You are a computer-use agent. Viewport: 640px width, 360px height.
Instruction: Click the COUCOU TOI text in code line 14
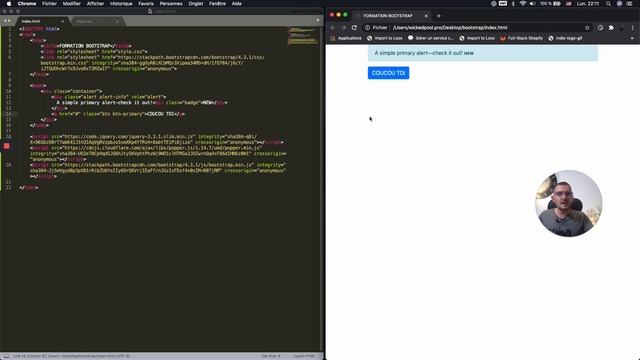160,114
